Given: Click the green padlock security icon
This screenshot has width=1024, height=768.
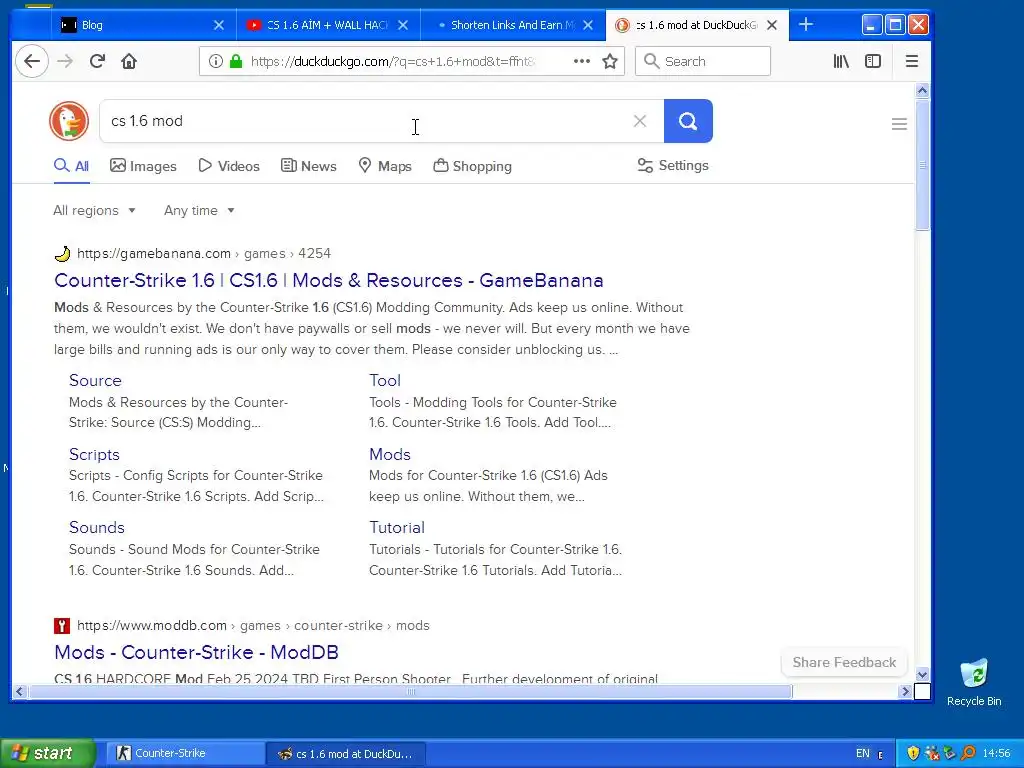Looking at the screenshot, I should (236, 61).
